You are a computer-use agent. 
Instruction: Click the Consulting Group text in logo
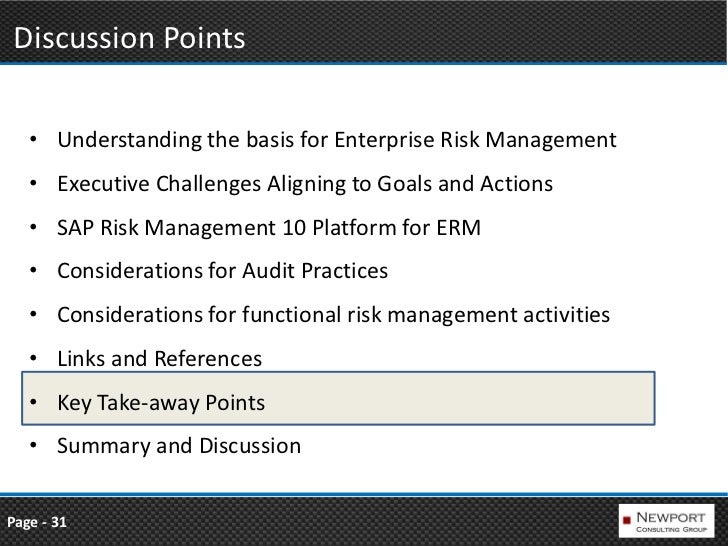(x=671, y=529)
